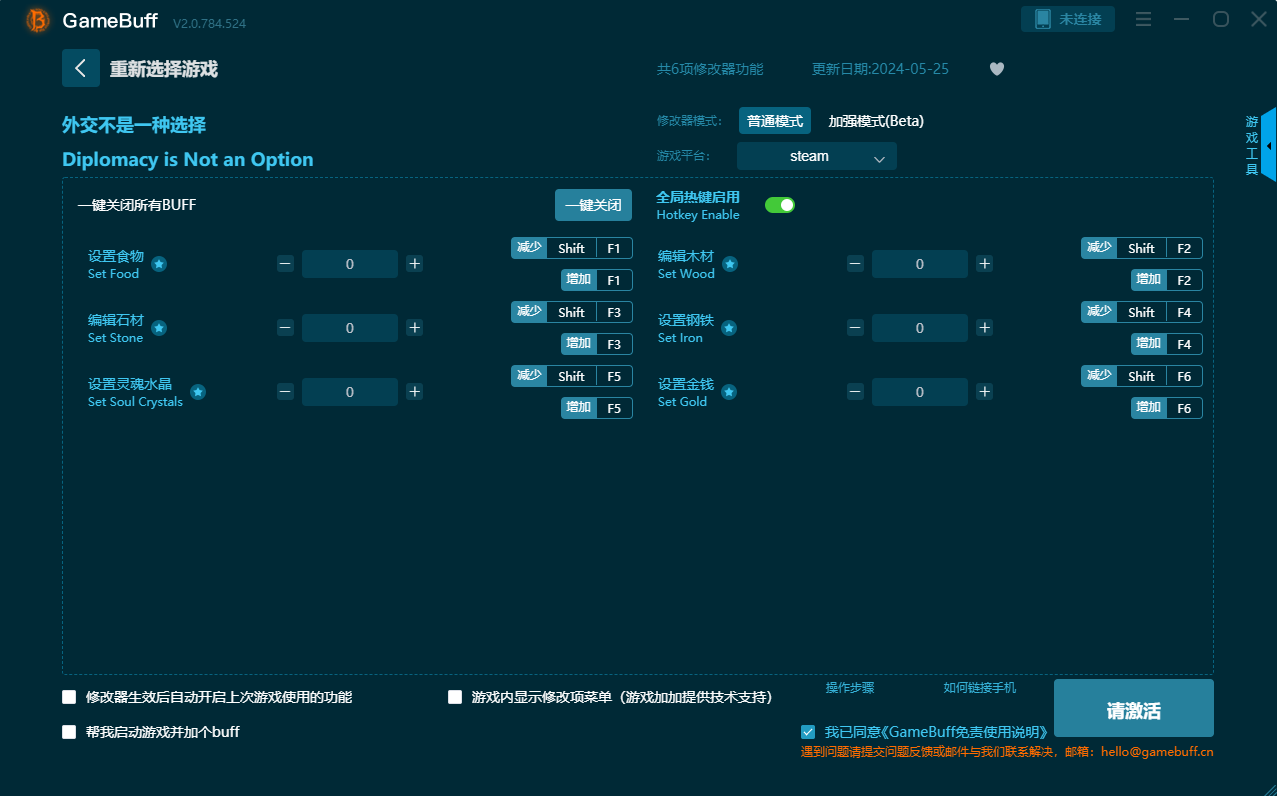Click the large activate button
Viewport: 1277px width, 796px height.
coord(1133,709)
